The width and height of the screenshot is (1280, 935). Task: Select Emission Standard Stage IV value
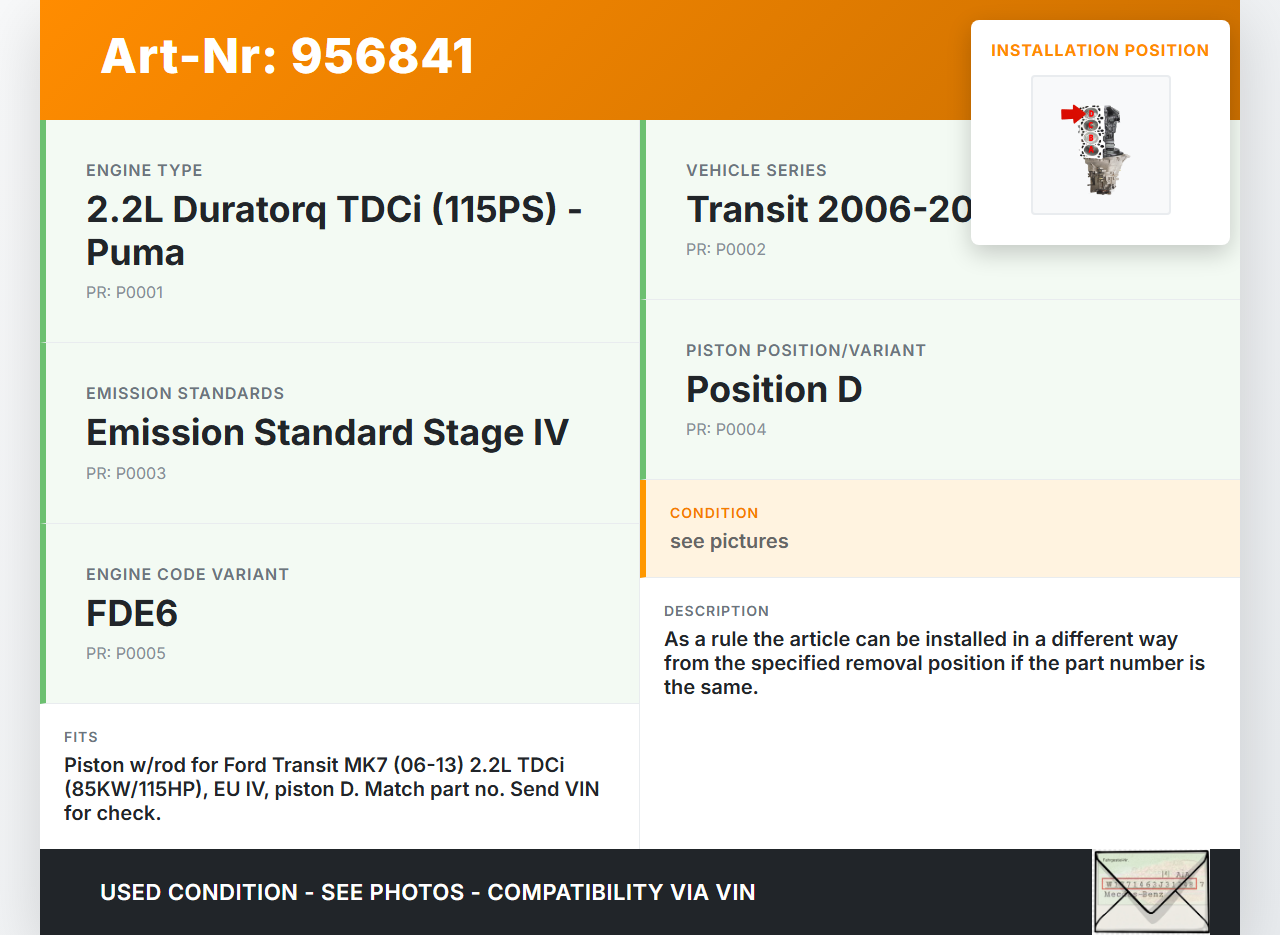(327, 433)
